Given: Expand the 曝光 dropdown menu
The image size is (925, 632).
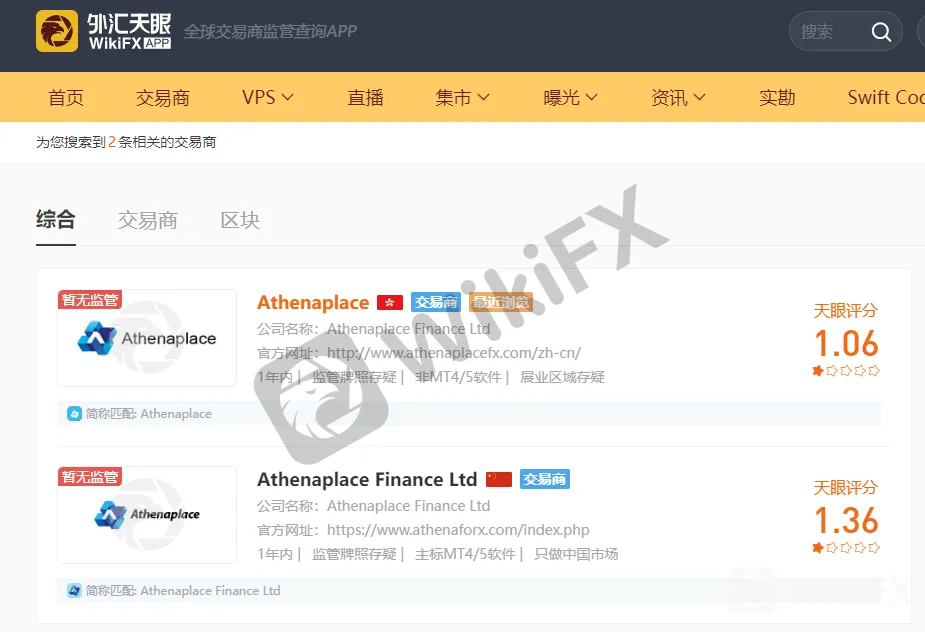Looking at the screenshot, I should pyautogui.click(x=570, y=97).
